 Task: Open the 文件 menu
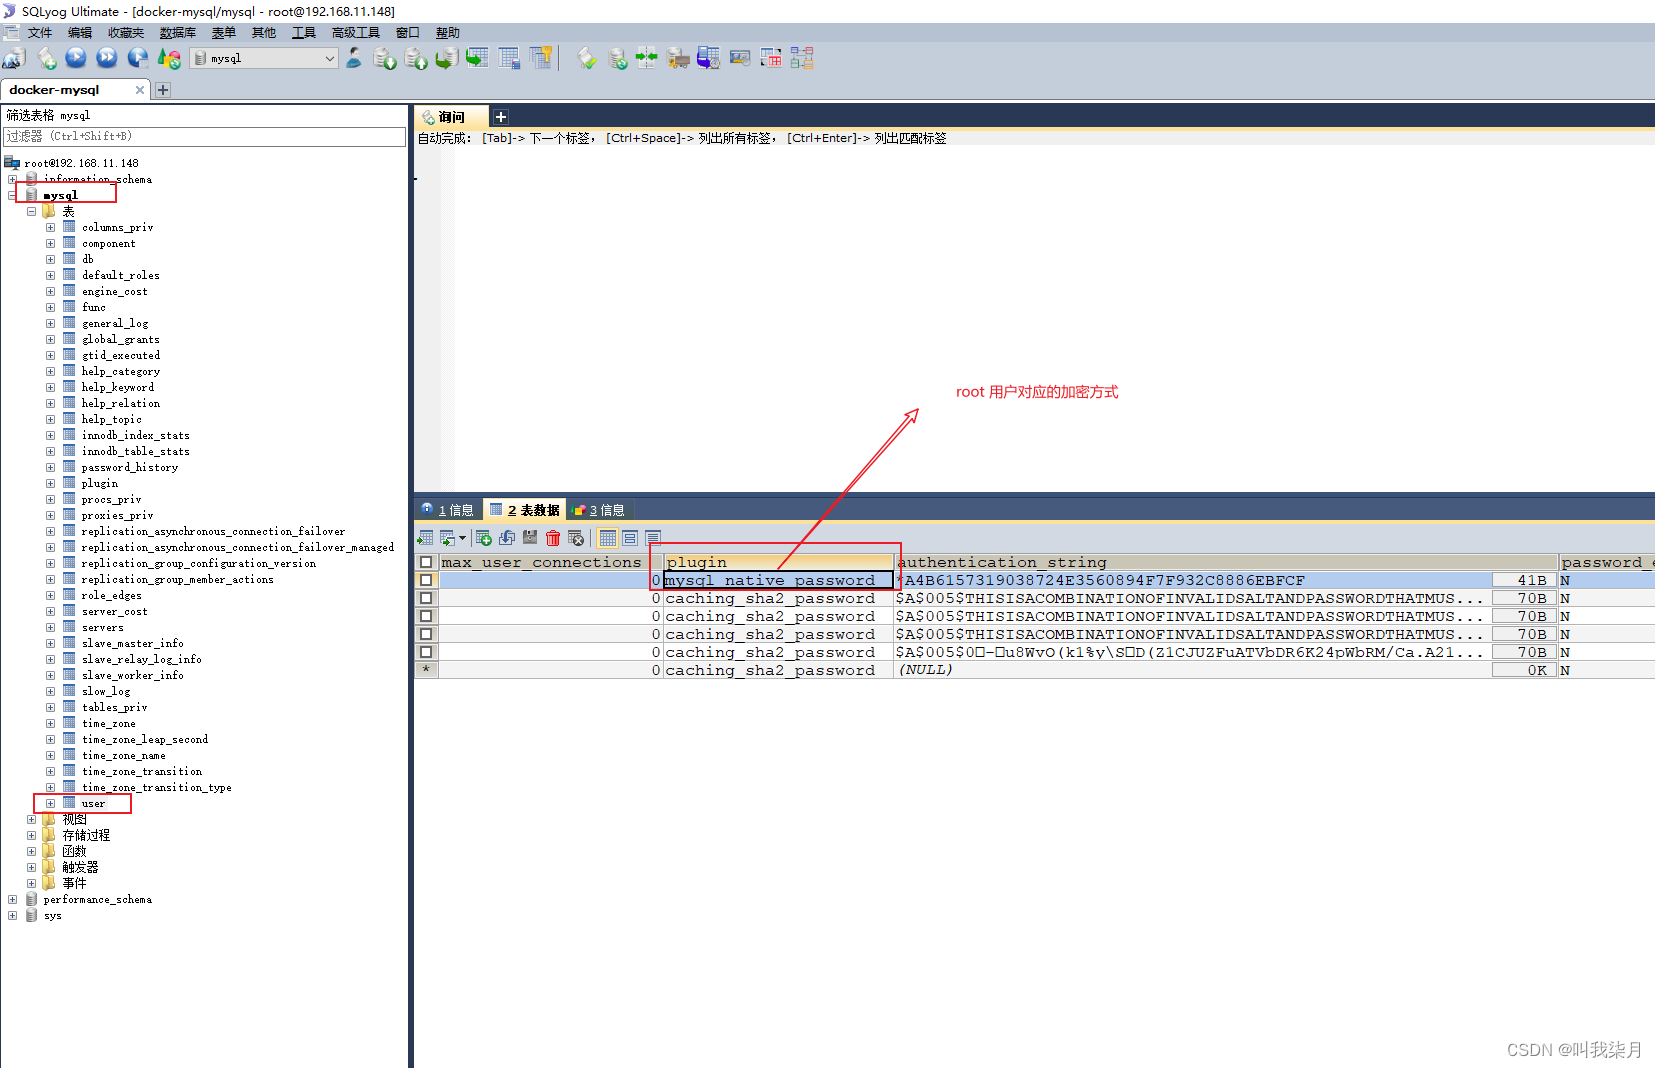point(40,33)
